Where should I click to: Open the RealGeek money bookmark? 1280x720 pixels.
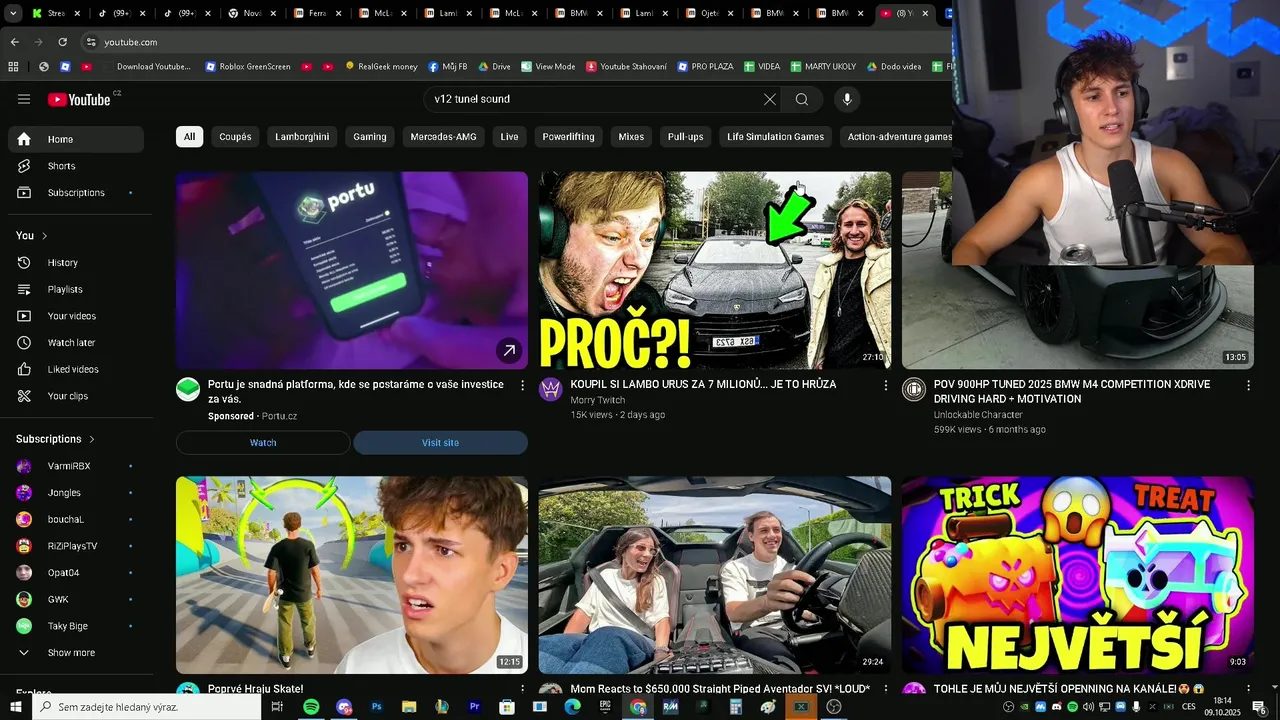tap(381, 67)
